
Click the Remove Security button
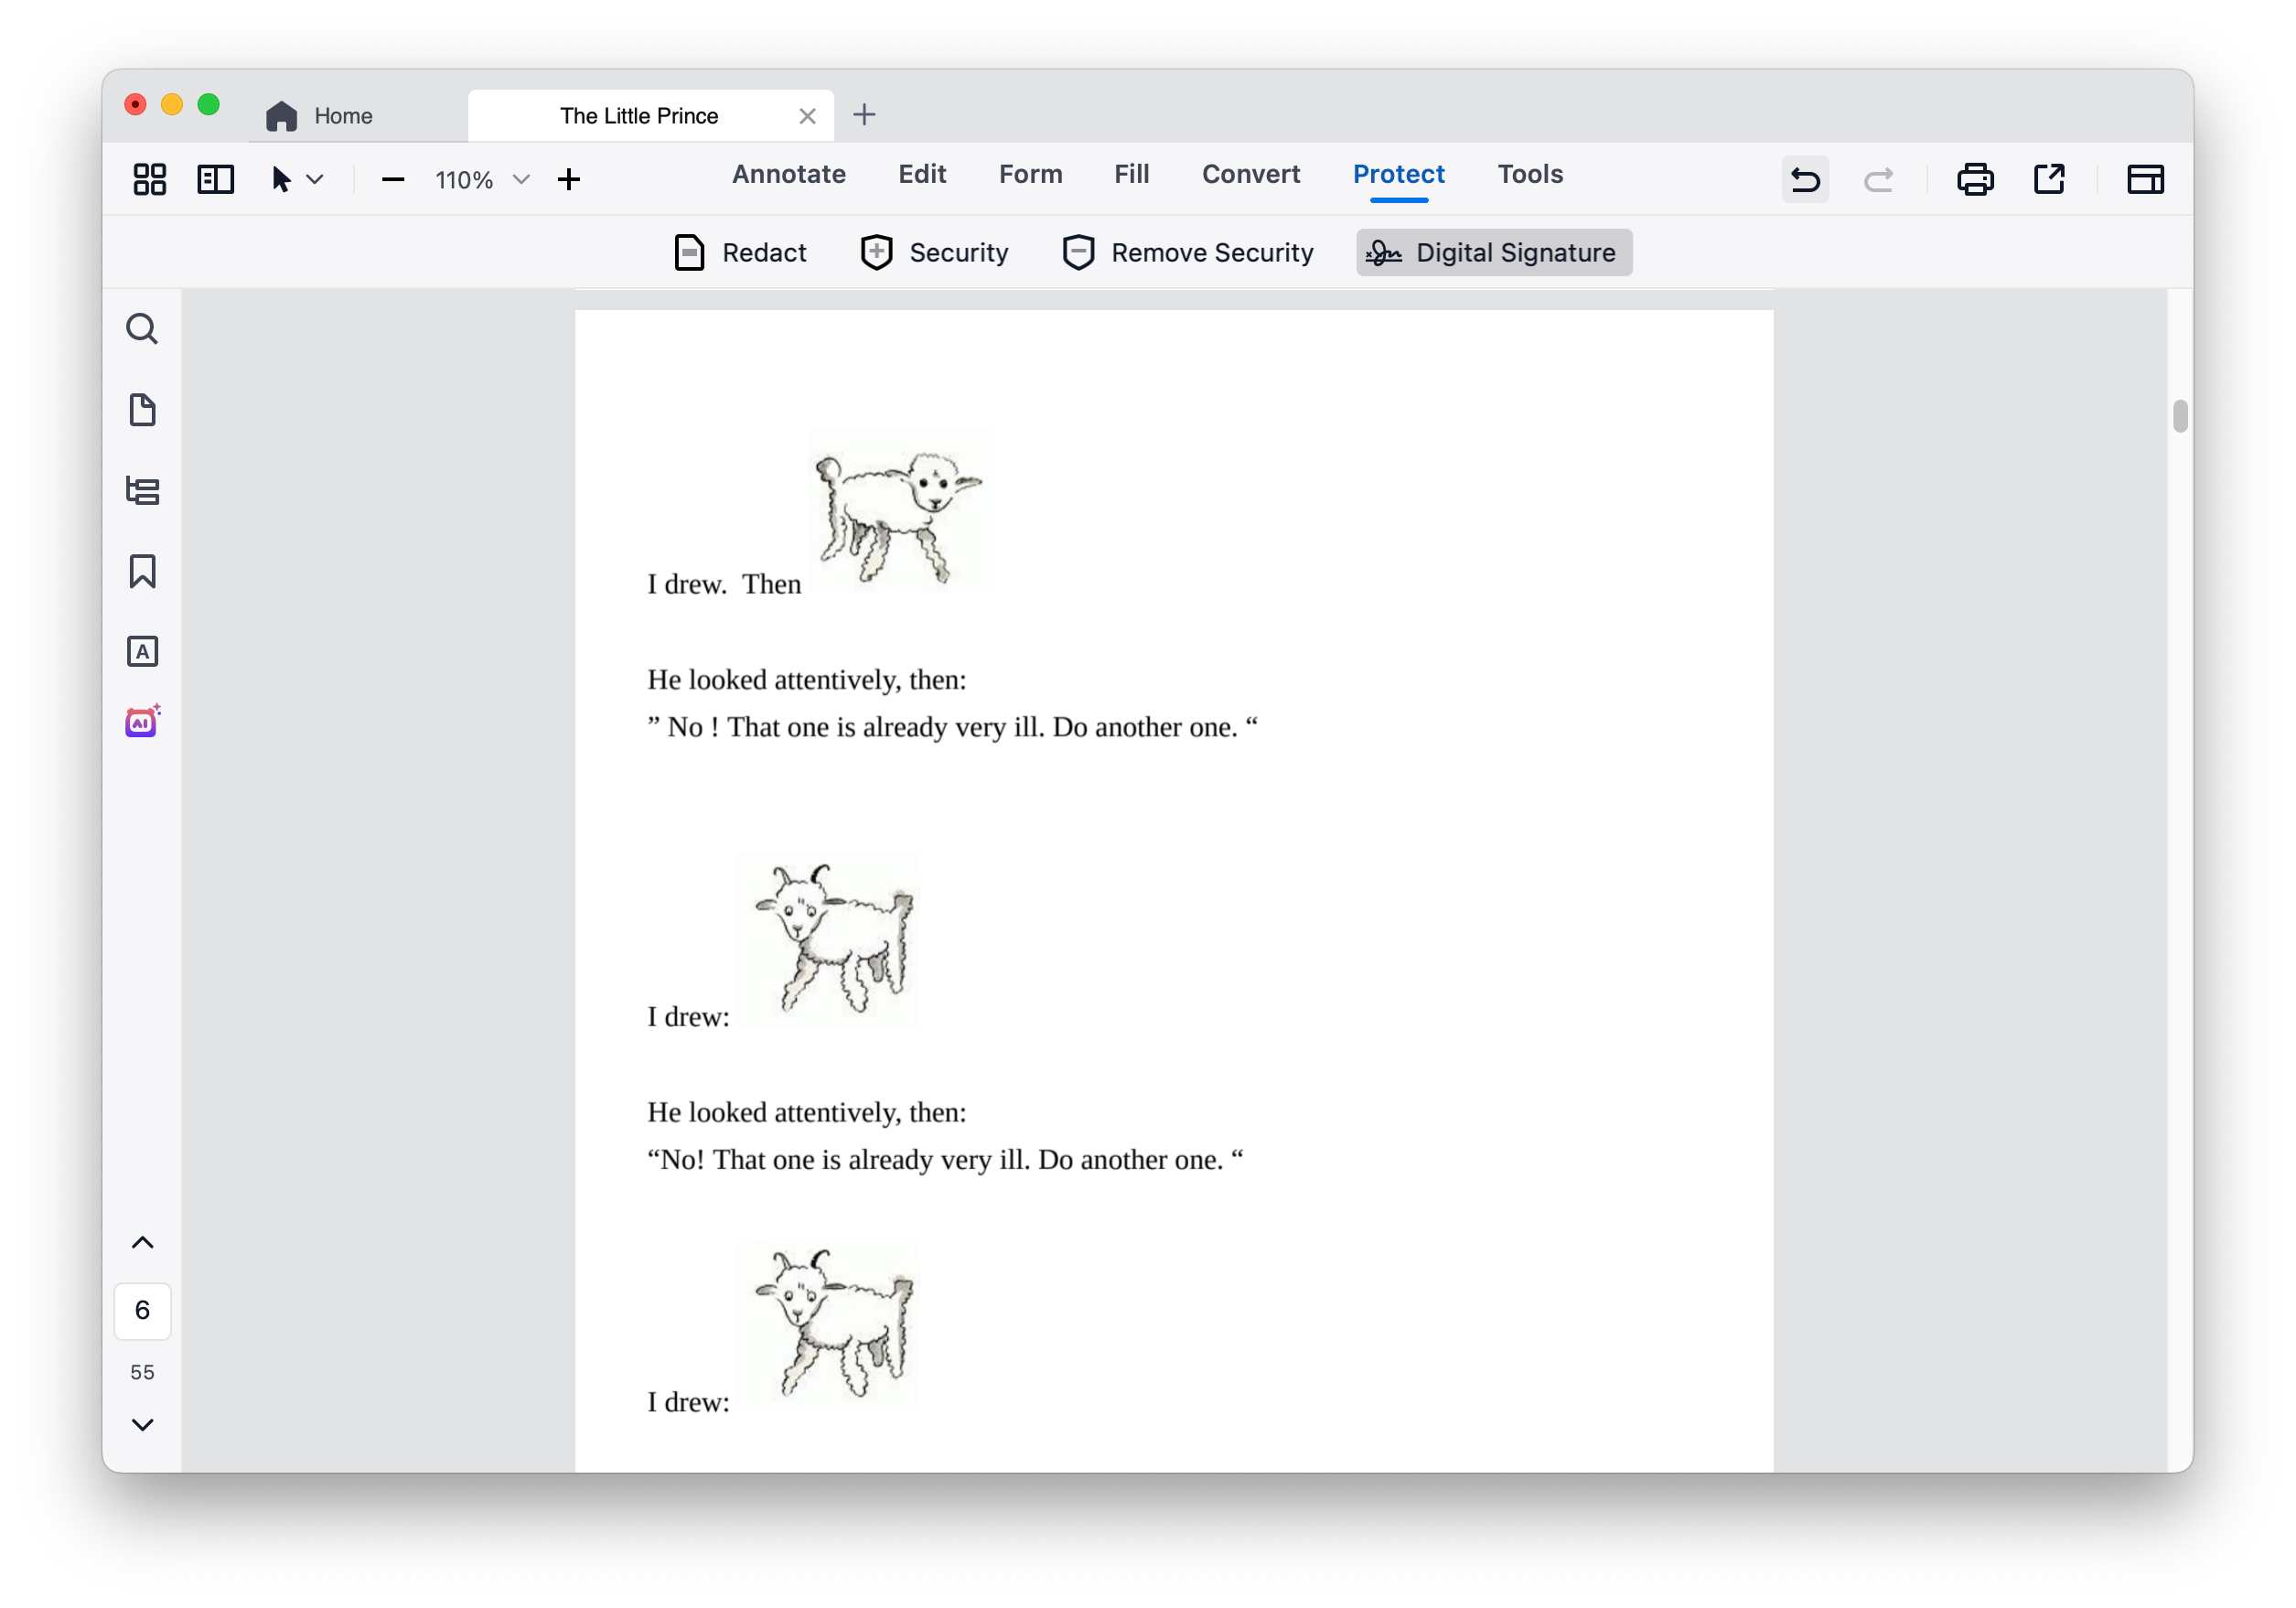tap(1188, 252)
